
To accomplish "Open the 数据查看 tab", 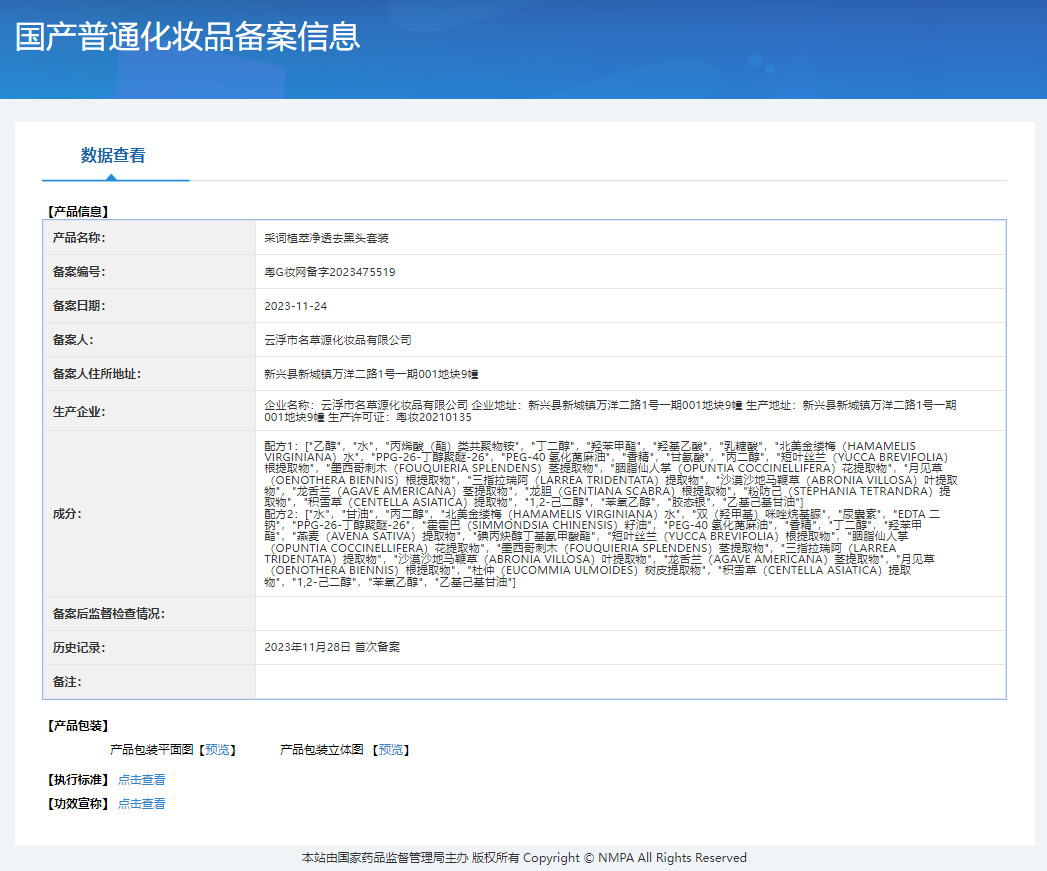I will (114, 156).
